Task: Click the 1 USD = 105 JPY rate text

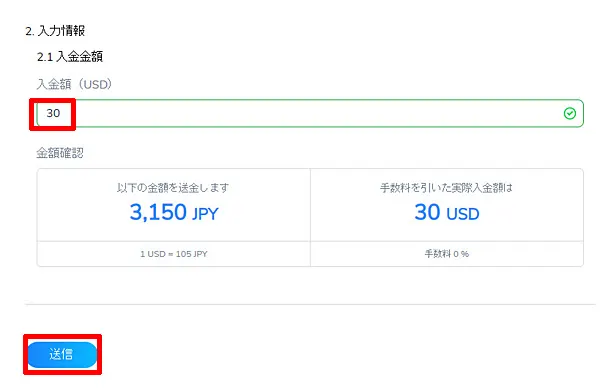Action: click(174, 254)
